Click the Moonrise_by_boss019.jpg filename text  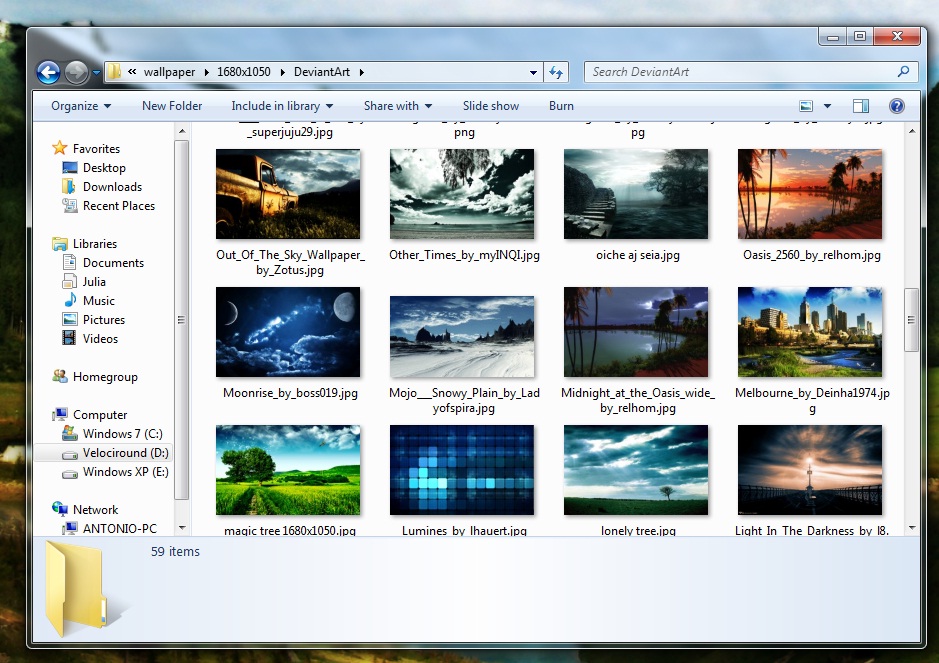(x=290, y=393)
